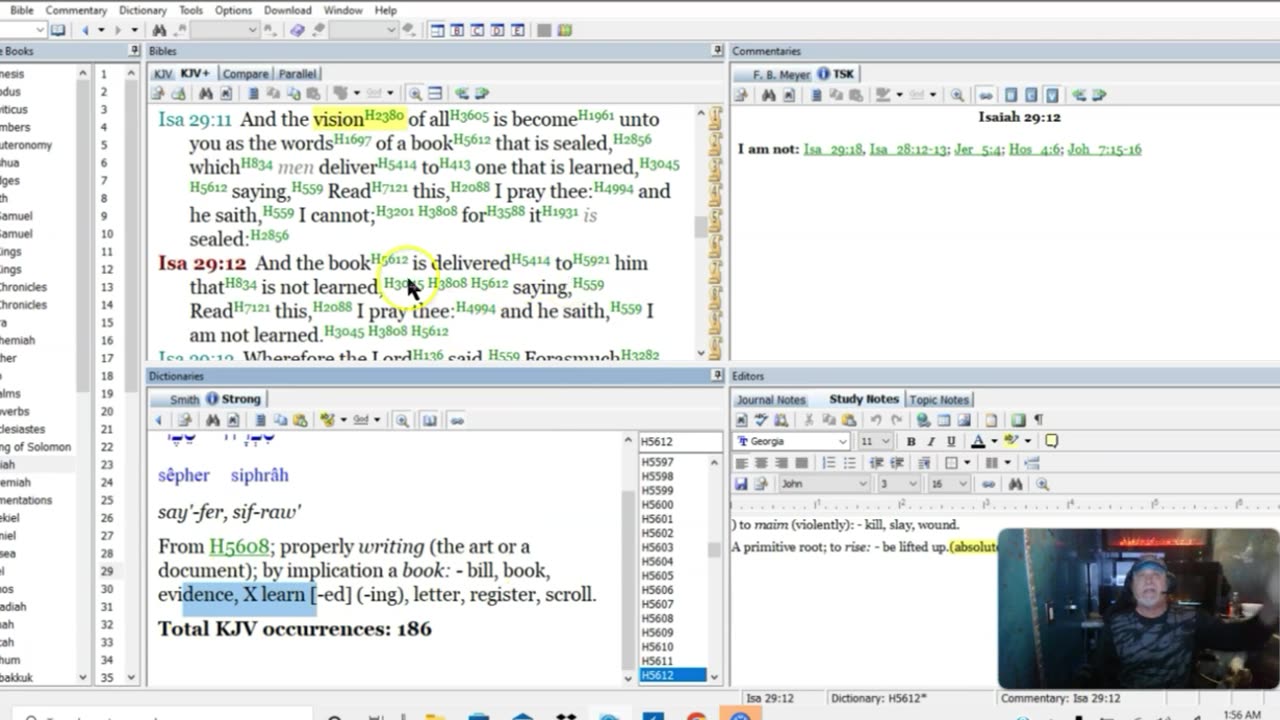This screenshot has width=1280, height=720.
Task: Switch to the KJV Bible tab
Action: [162, 74]
